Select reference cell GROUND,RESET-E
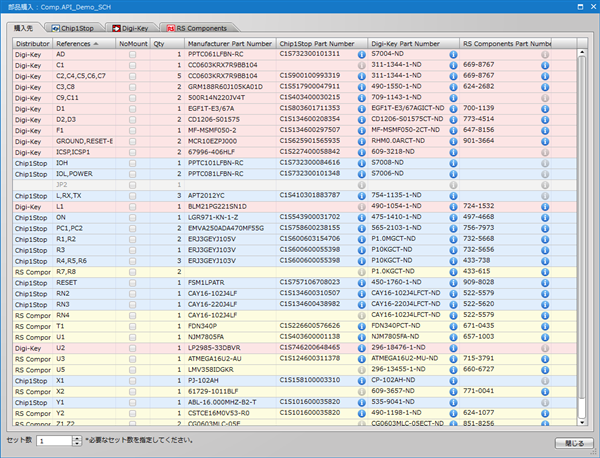Image resolution: width=600 pixels, height=458 pixels. (84, 142)
